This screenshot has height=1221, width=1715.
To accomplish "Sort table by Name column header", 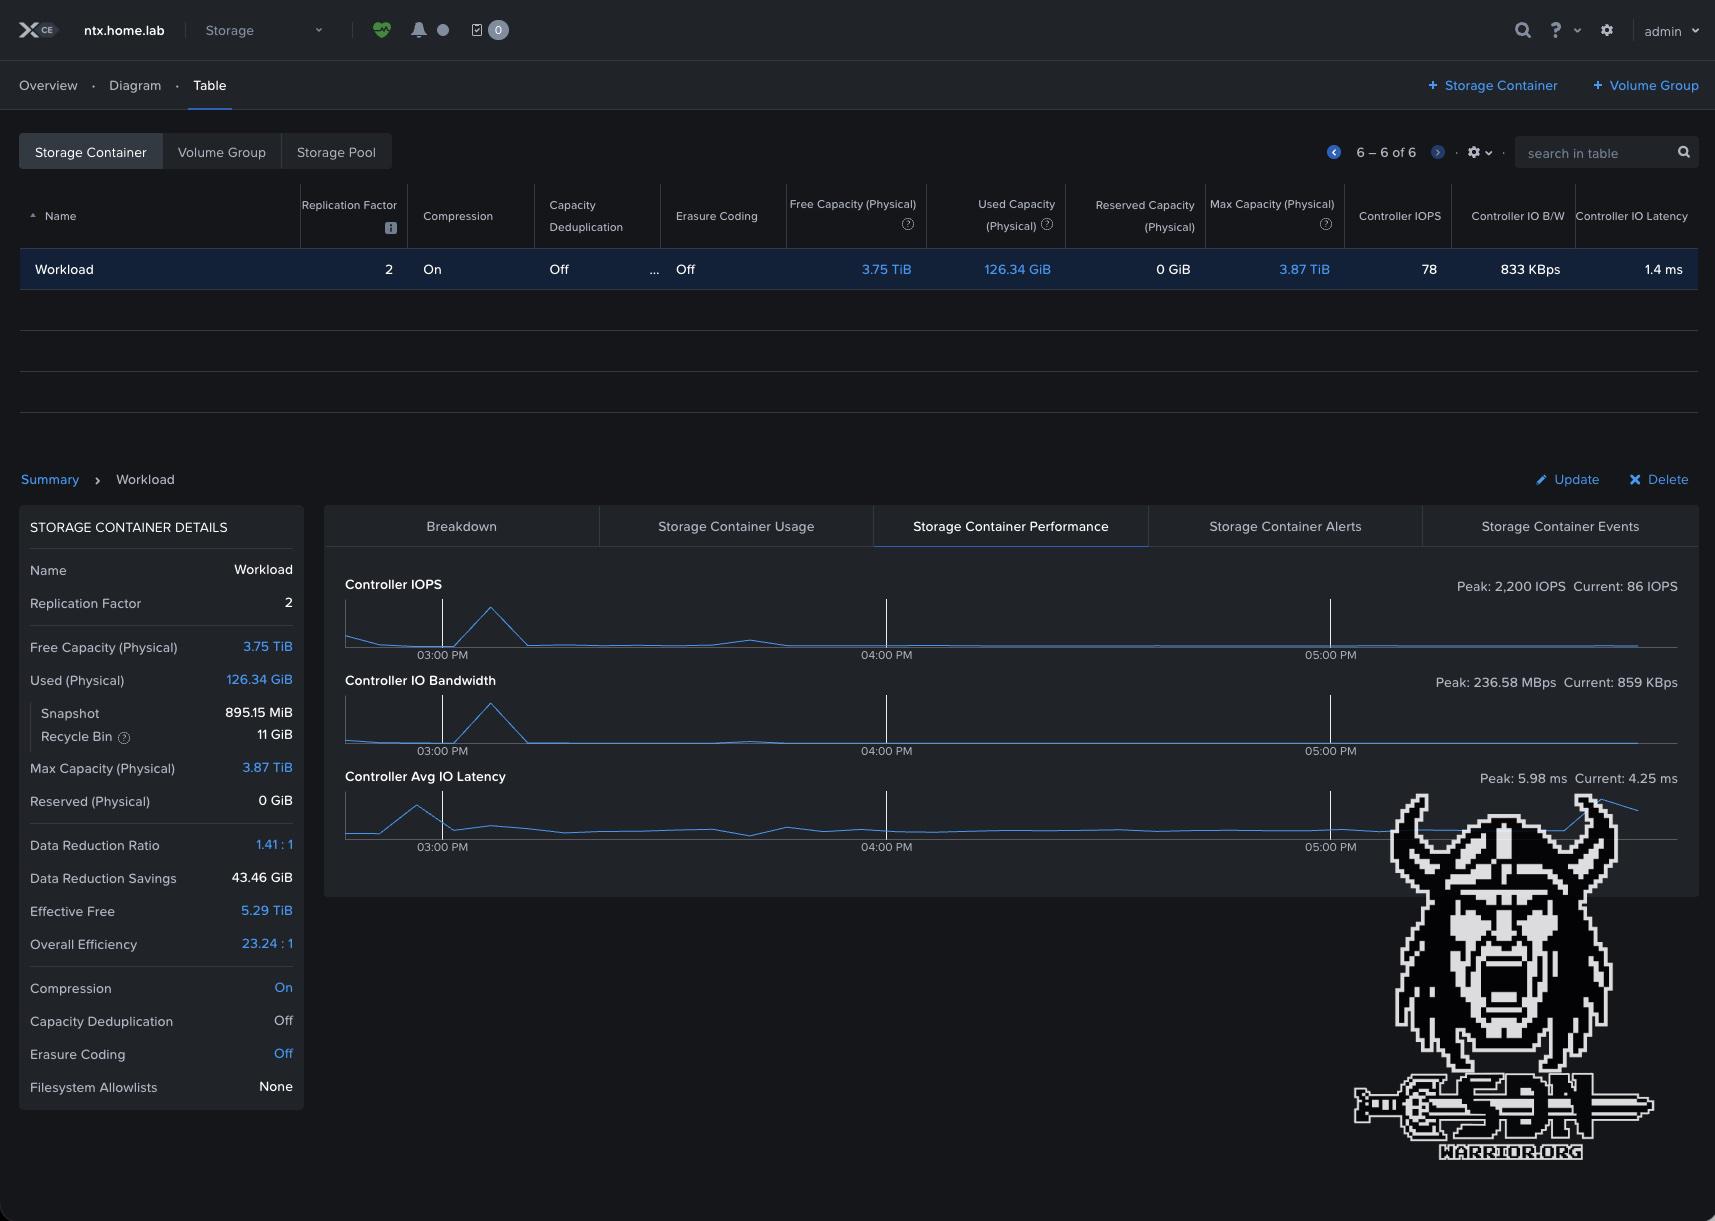I will pos(60,216).
